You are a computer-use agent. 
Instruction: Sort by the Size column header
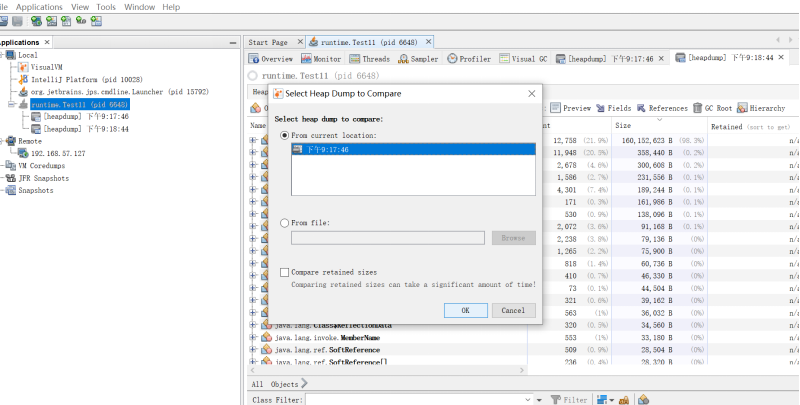[659, 125]
